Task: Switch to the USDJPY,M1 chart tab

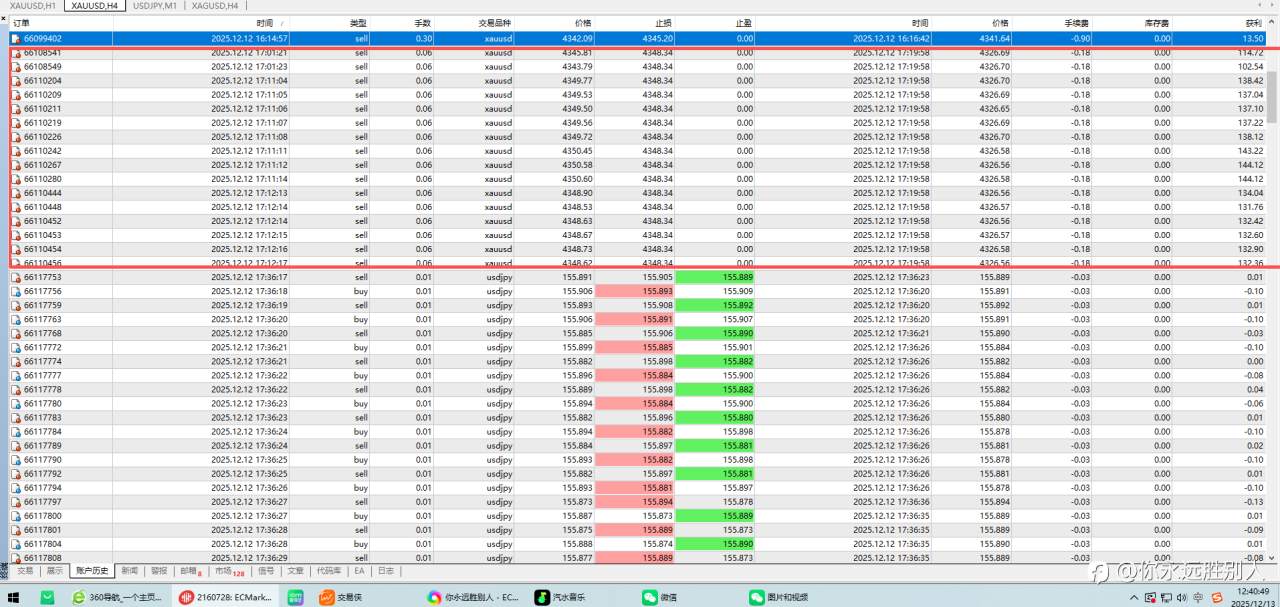Action: [x=155, y=5]
